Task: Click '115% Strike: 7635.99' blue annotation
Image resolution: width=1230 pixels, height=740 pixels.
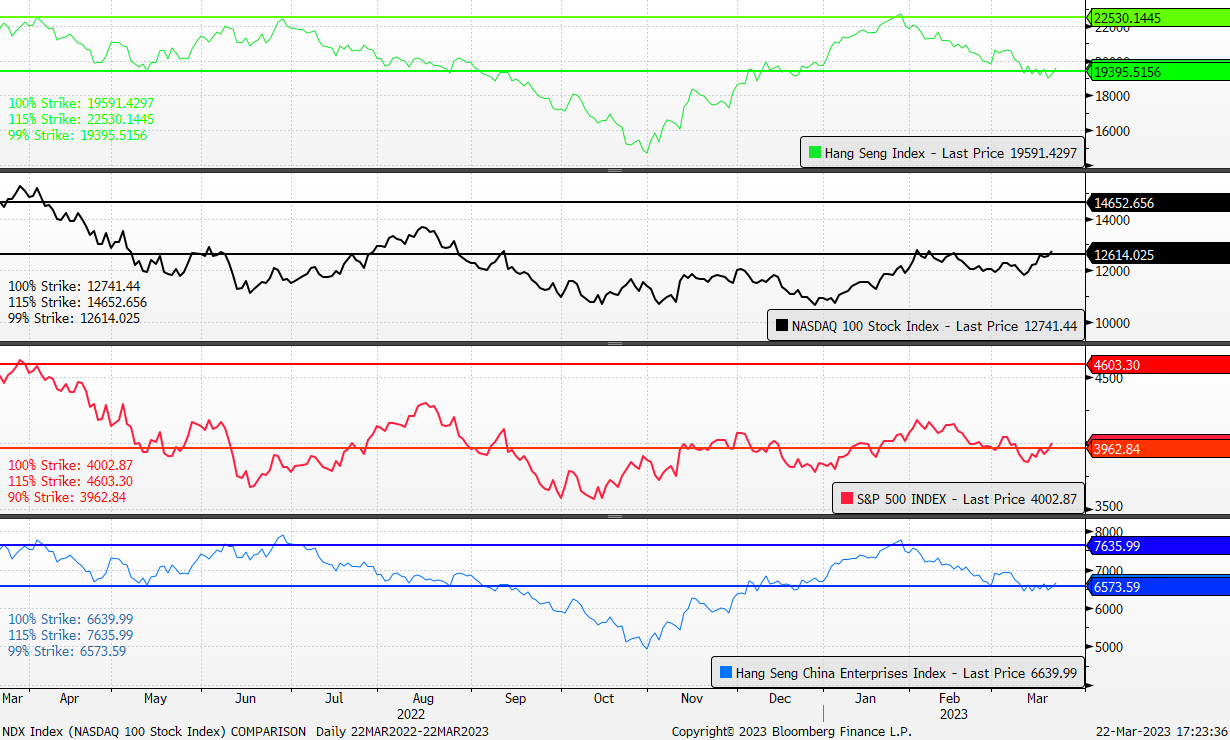Action: coord(70,635)
